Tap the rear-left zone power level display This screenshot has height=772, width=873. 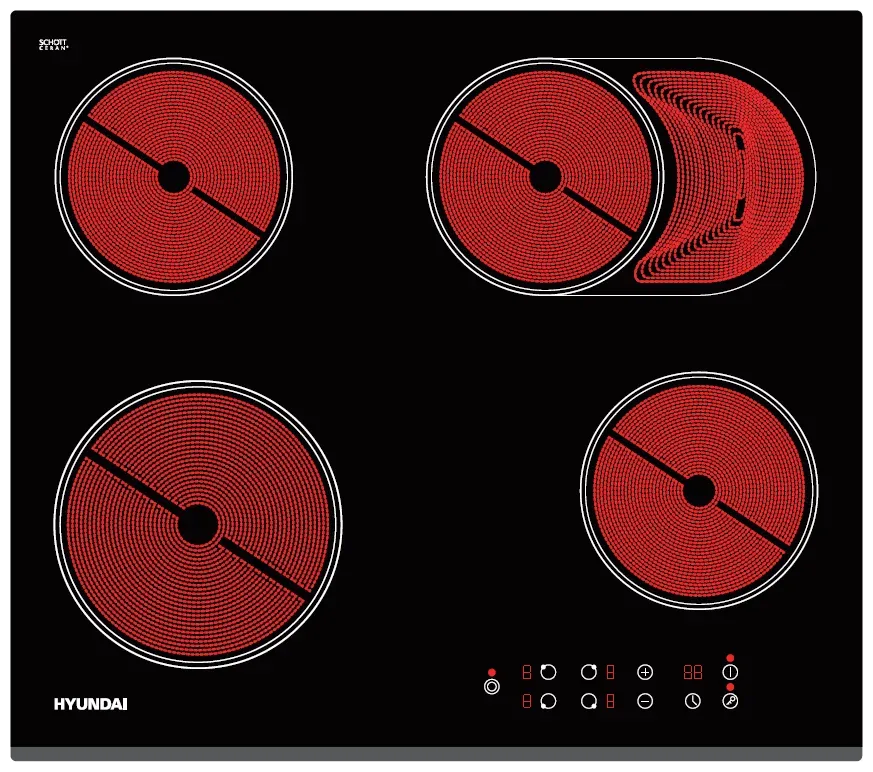pyautogui.click(x=527, y=672)
